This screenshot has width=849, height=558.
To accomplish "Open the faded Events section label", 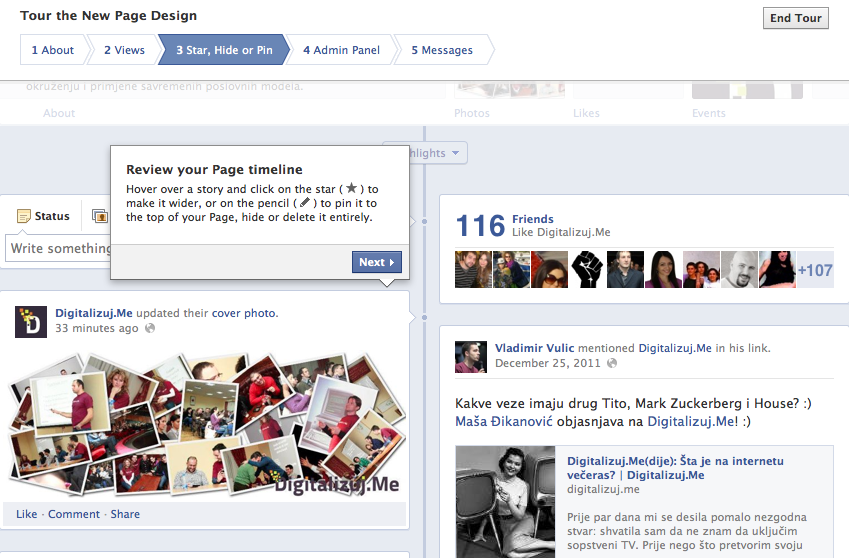I will (708, 113).
